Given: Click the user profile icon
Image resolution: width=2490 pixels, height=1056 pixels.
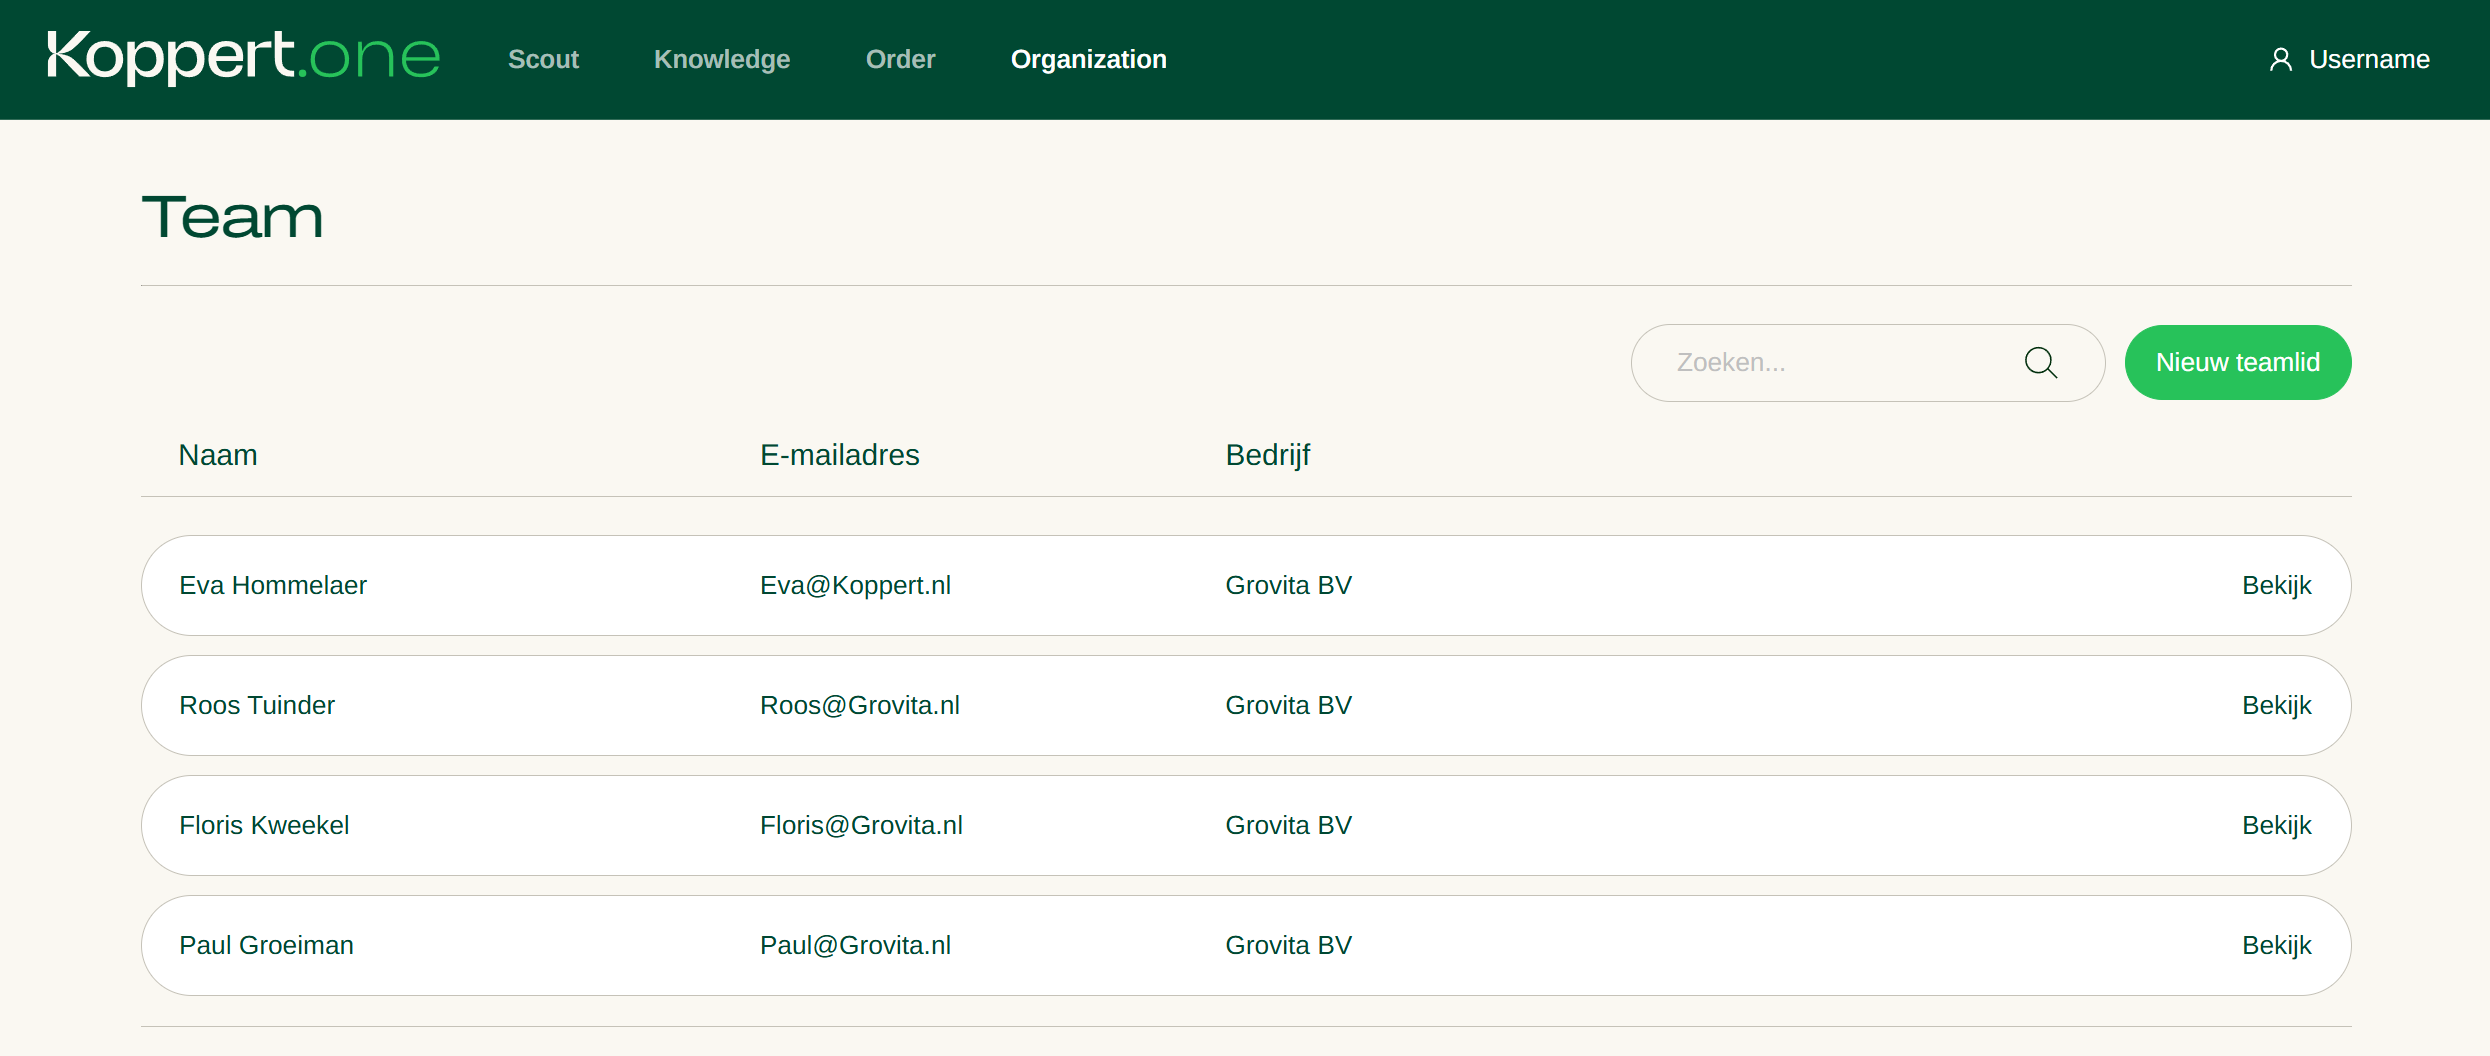Looking at the screenshot, I should [x=2281, y=60].
